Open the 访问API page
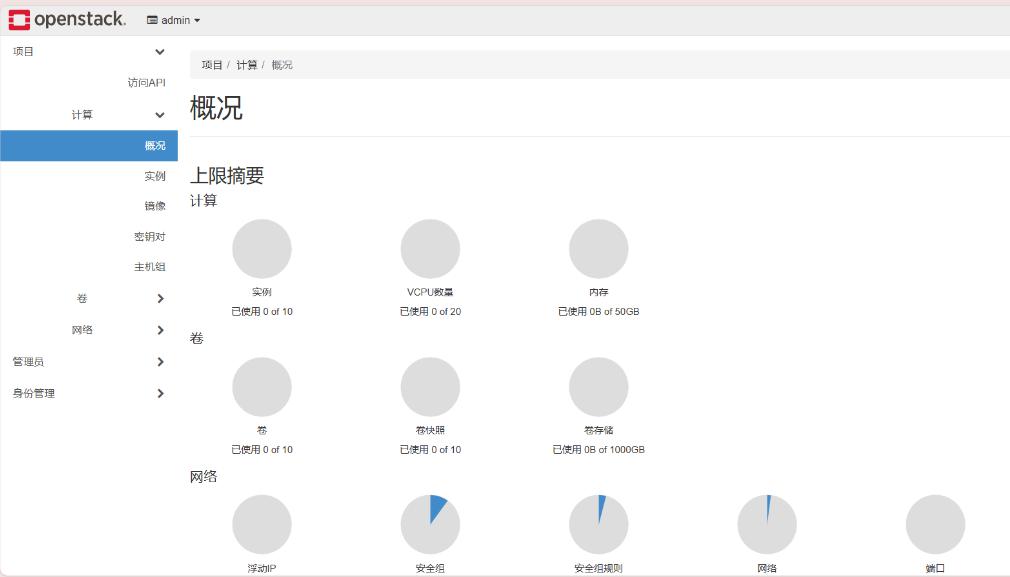The image size is (1010, 577). [x=146, y=83]
